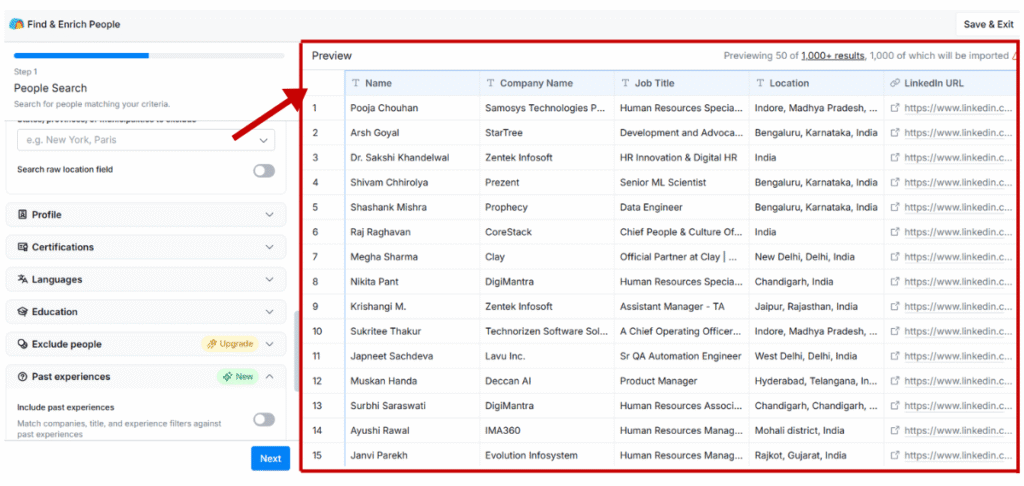The image size is (1024, 486).
Task: Click the Education graduation cap icon
Action: tap(23, 312)
